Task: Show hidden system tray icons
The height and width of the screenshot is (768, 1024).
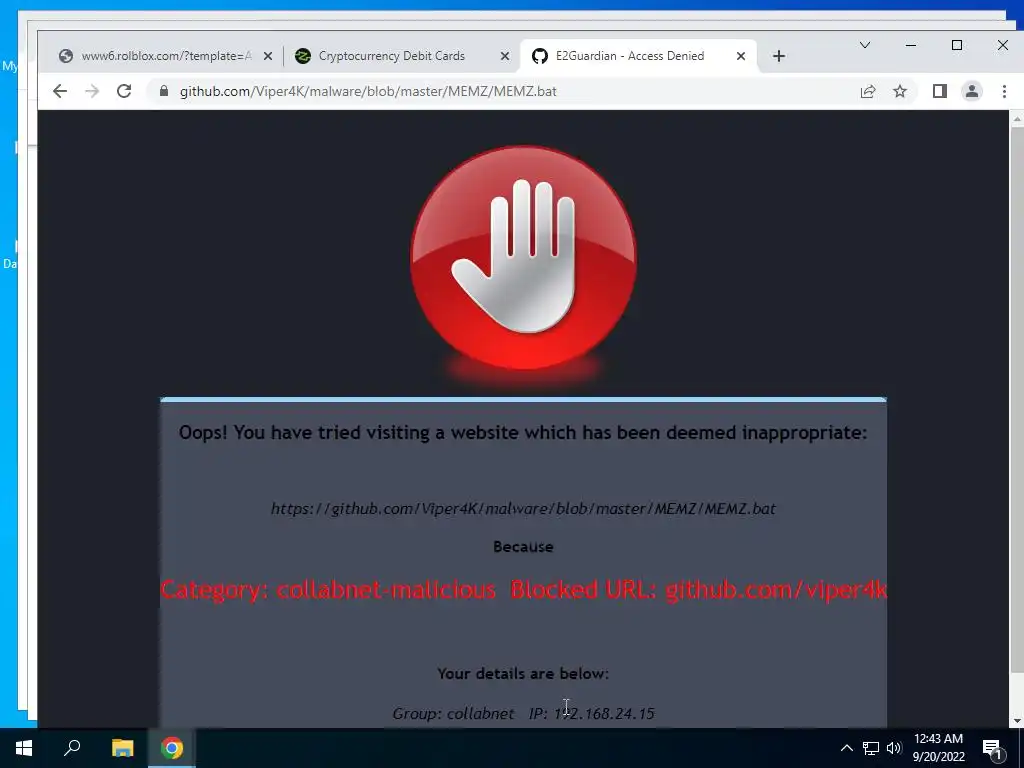Action: click(846, 748)
